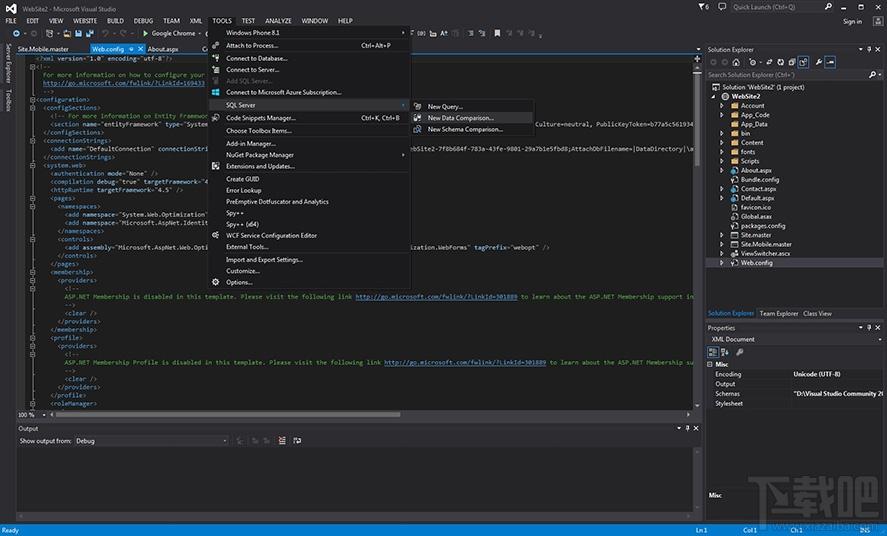
Task: Click Refresh icon in Solution Explorer toolbar
Action: click(x=780, y=62)
